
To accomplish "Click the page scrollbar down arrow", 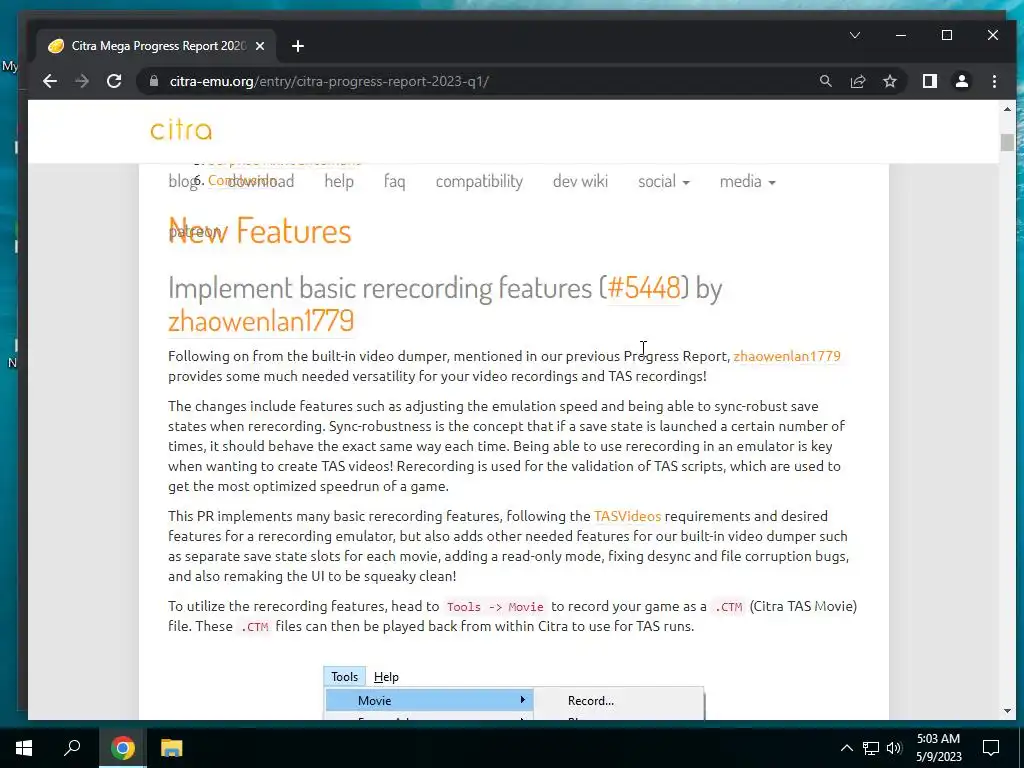I will pos(1007,711).
